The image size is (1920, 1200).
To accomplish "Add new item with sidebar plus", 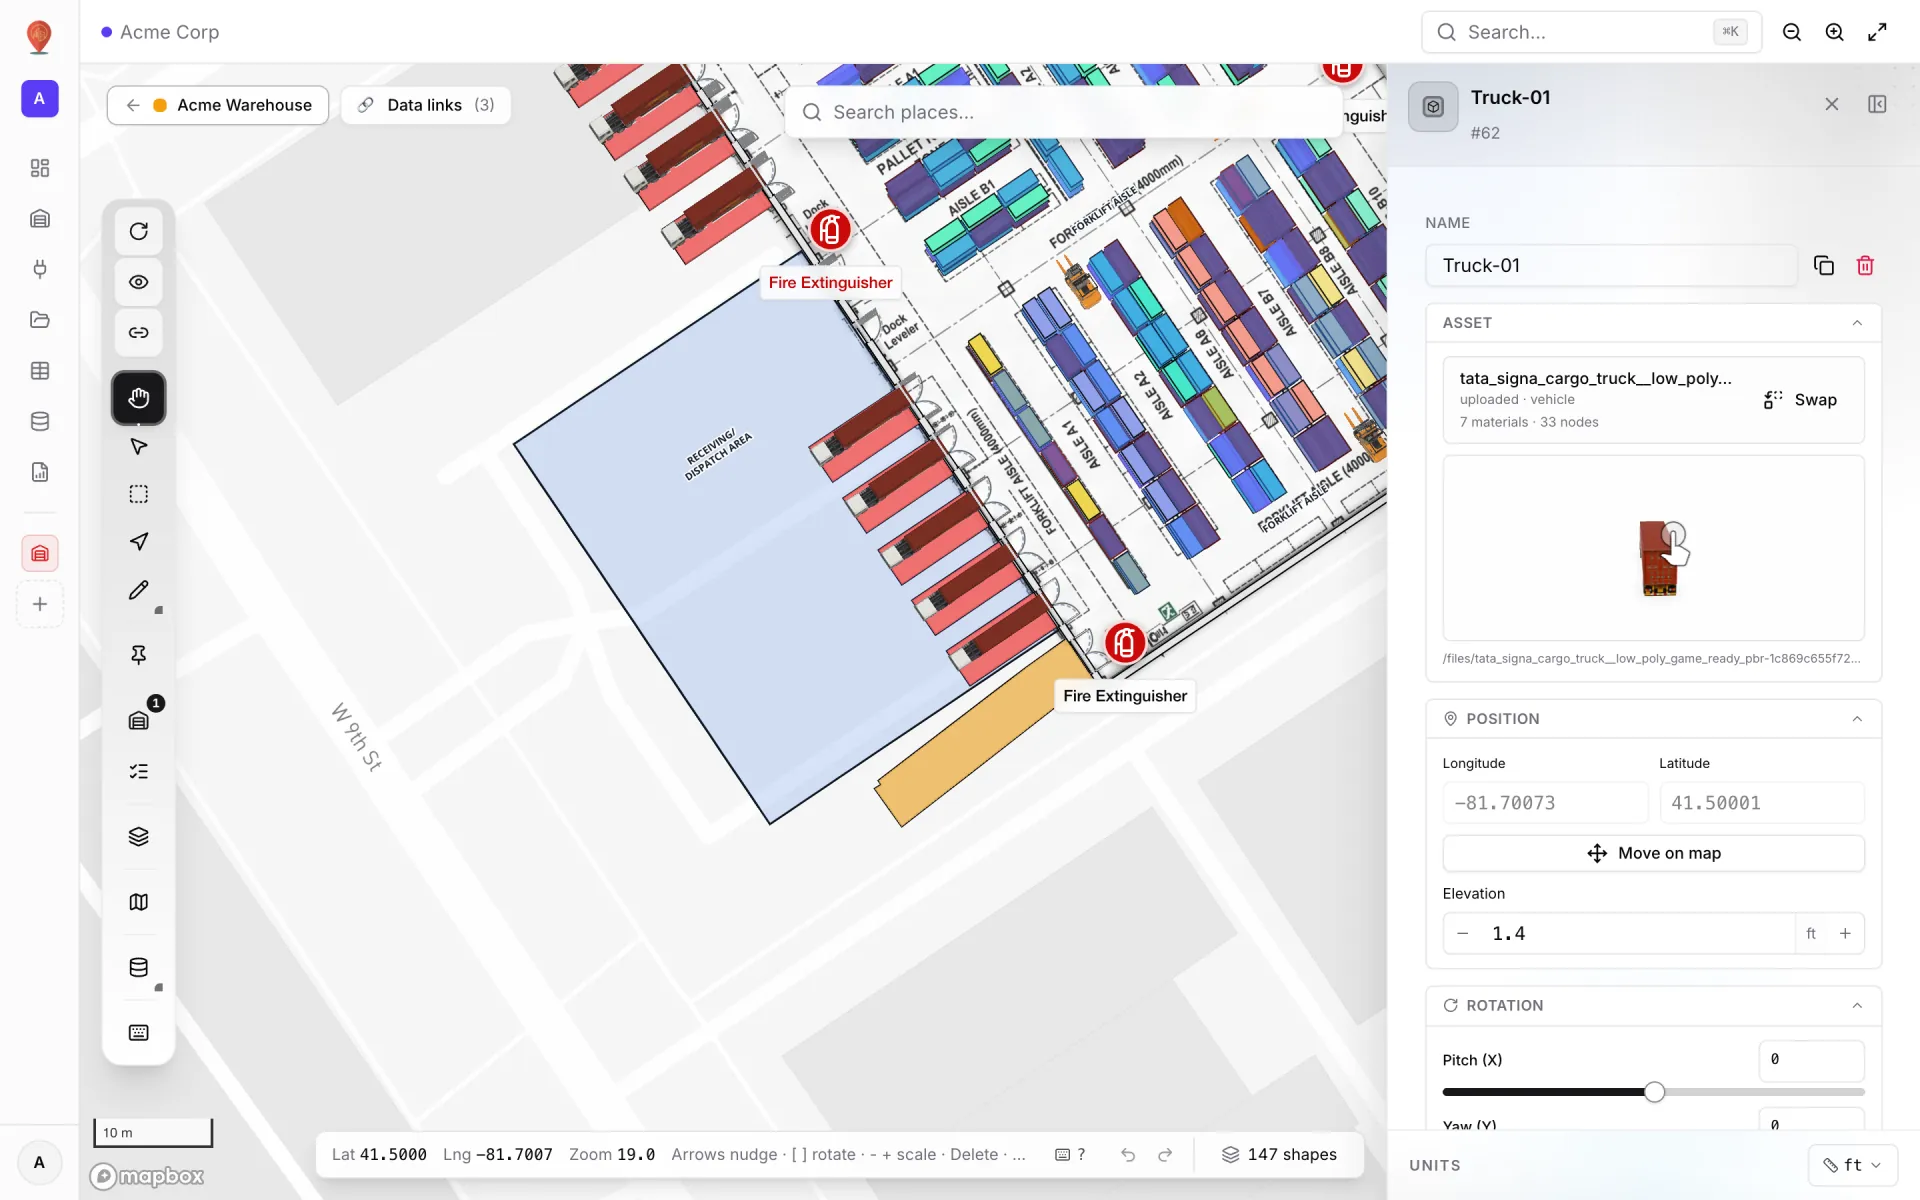I will pos(40,604).
